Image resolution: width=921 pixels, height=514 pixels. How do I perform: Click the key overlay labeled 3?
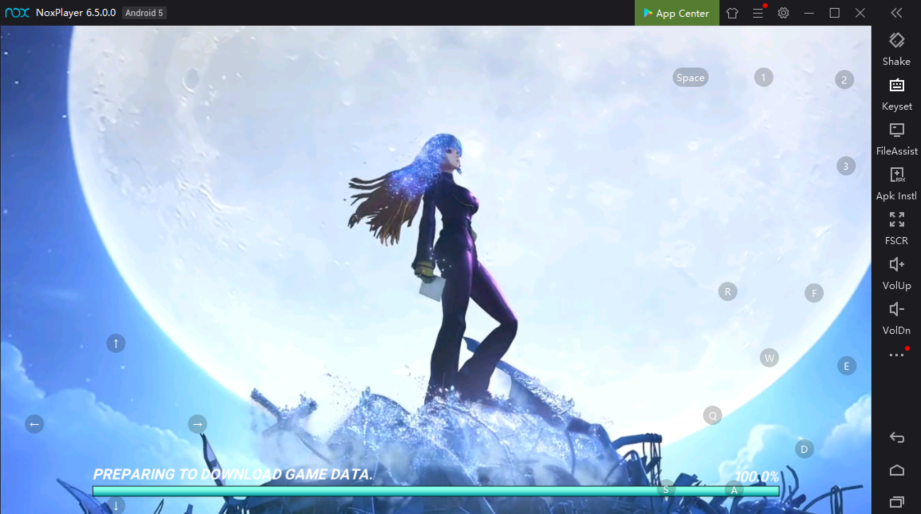(846, 166)
